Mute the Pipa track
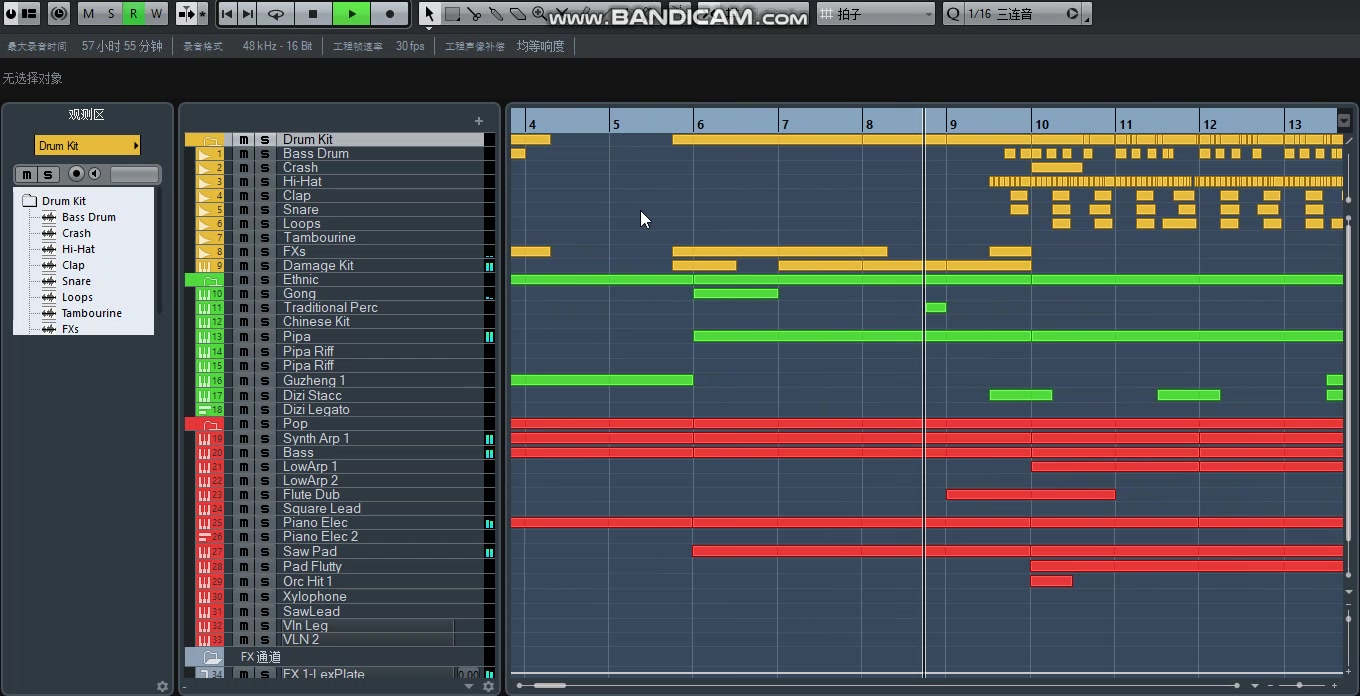 (x=244, y=337)
